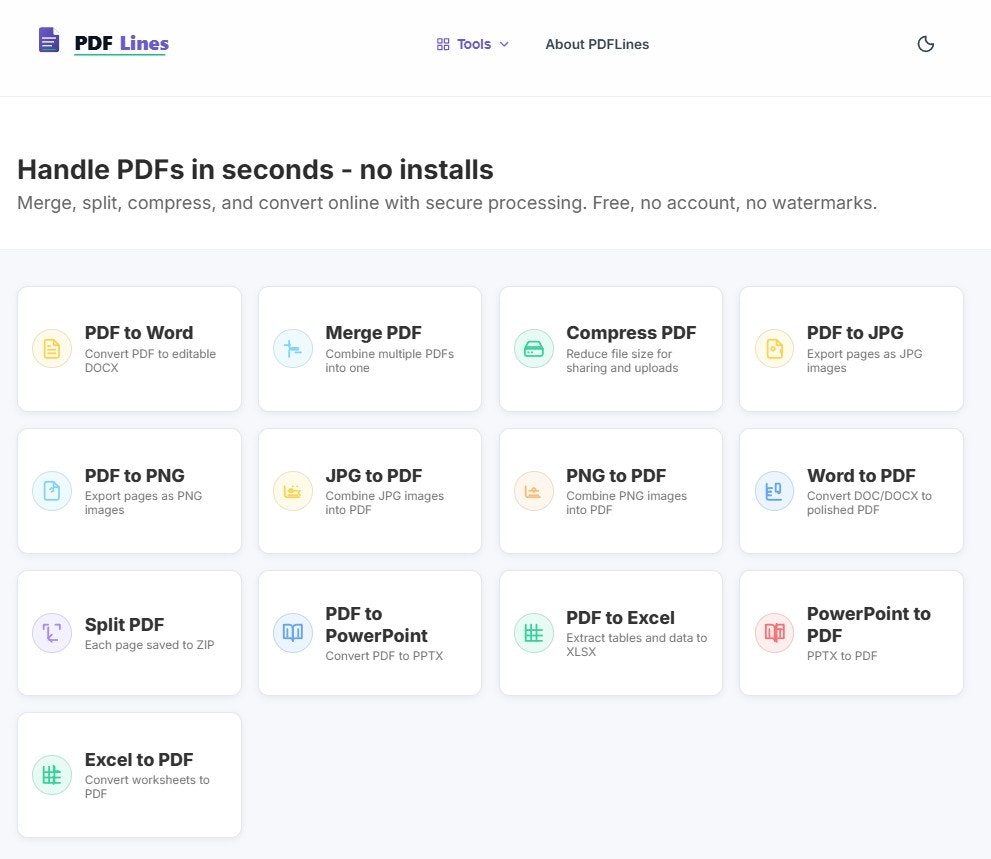Open the About PDFLines page
Screen dimensions: 991x859
(x=597, y=44)
